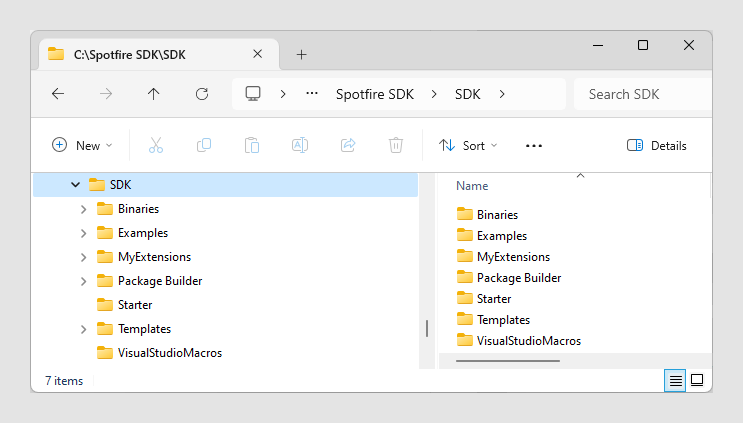
Task: Click the SDK breadcrumb segment
Action: point(468,94)
